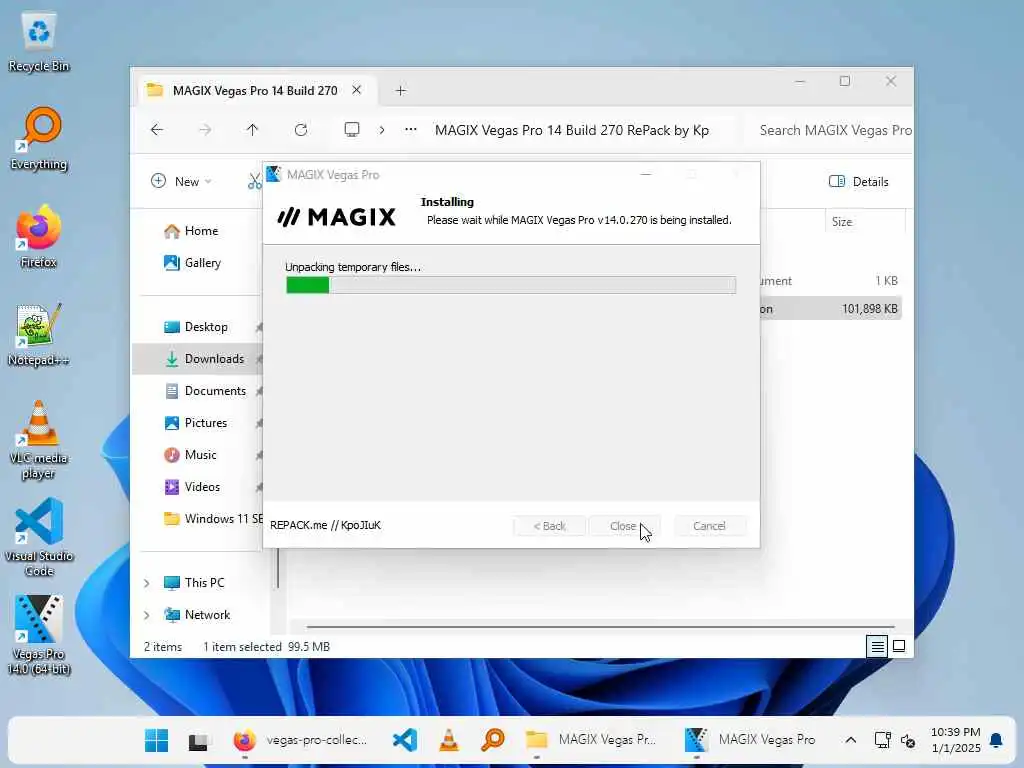Screen dimensions: 1024x768
Task: Expand This PC tree node
Action: tap(147, 583)
